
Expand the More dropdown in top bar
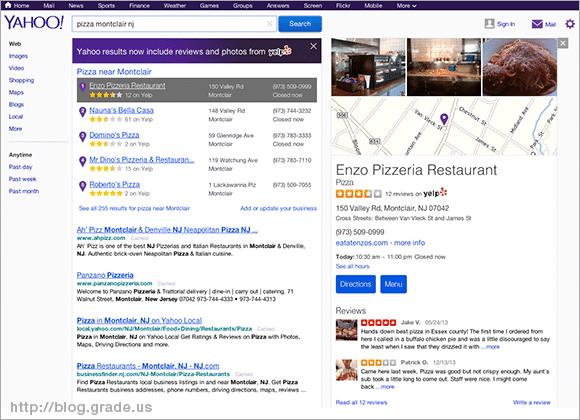pos(407,6)
